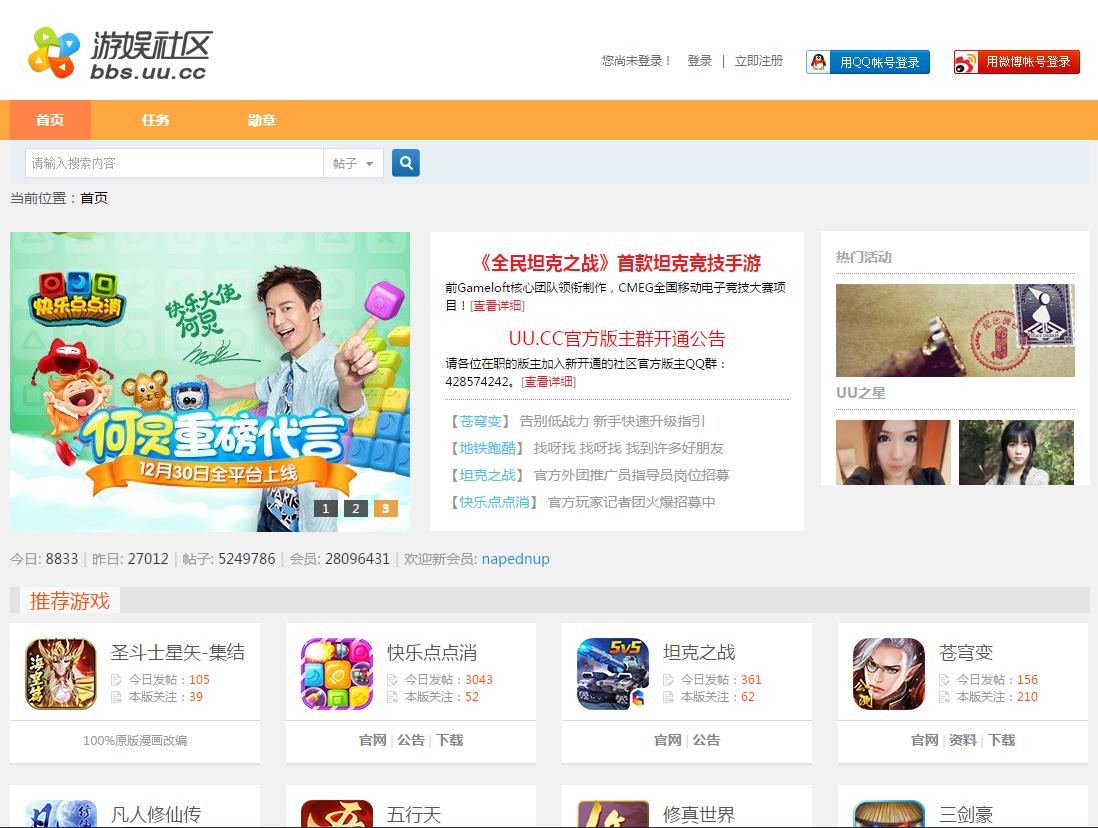Viewport: 1098px width, 828px height.
Task: Focus the search content input field
Action: (174, 163)
